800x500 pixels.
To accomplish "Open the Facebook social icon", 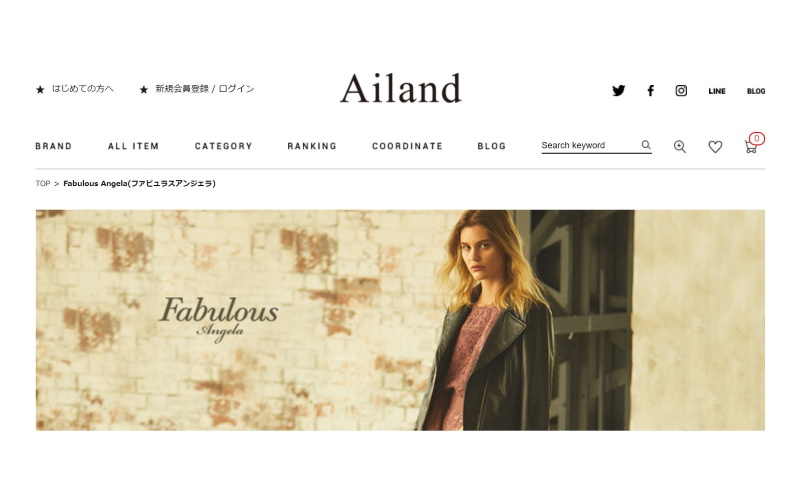I will pyautogui.click(x=651, y=90).
